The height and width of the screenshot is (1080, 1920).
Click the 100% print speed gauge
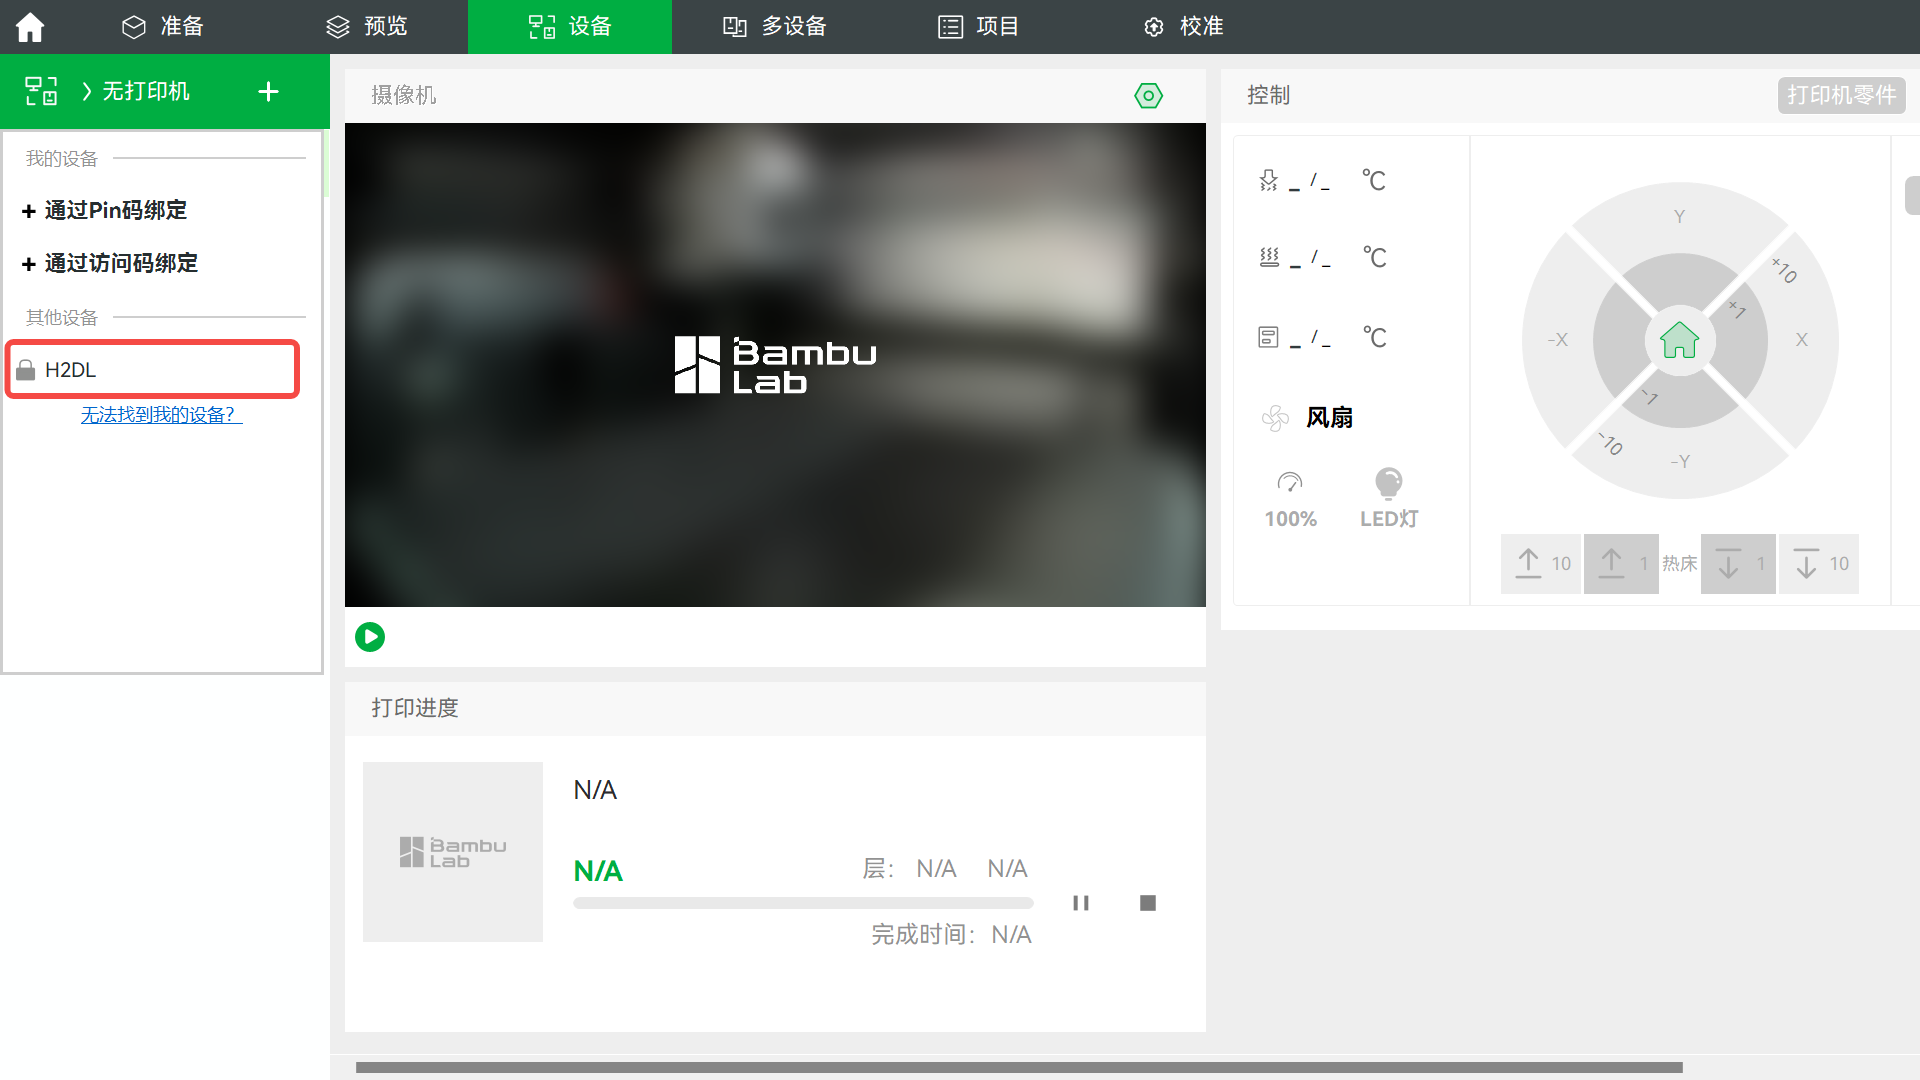(x=1290, y=499)
